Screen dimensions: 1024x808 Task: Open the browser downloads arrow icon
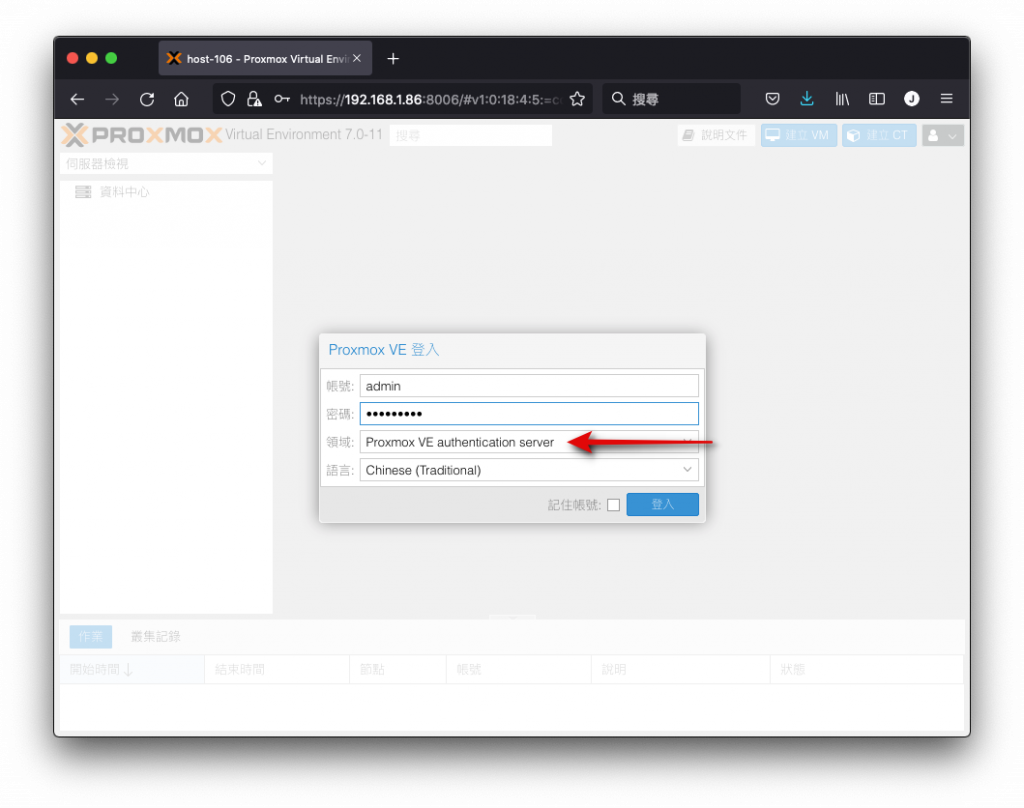click(x=807, y=99)
